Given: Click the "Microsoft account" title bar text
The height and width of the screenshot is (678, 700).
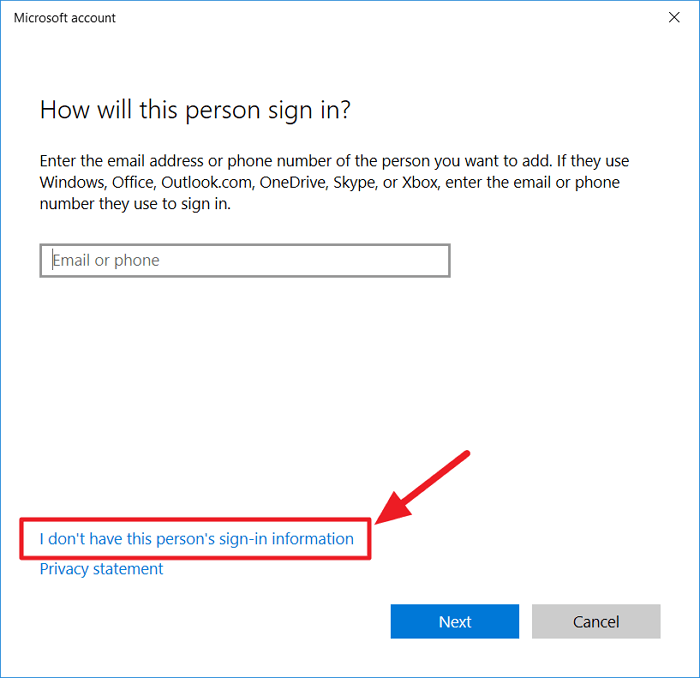Looking at the screenshot, I should click(65, 17).
